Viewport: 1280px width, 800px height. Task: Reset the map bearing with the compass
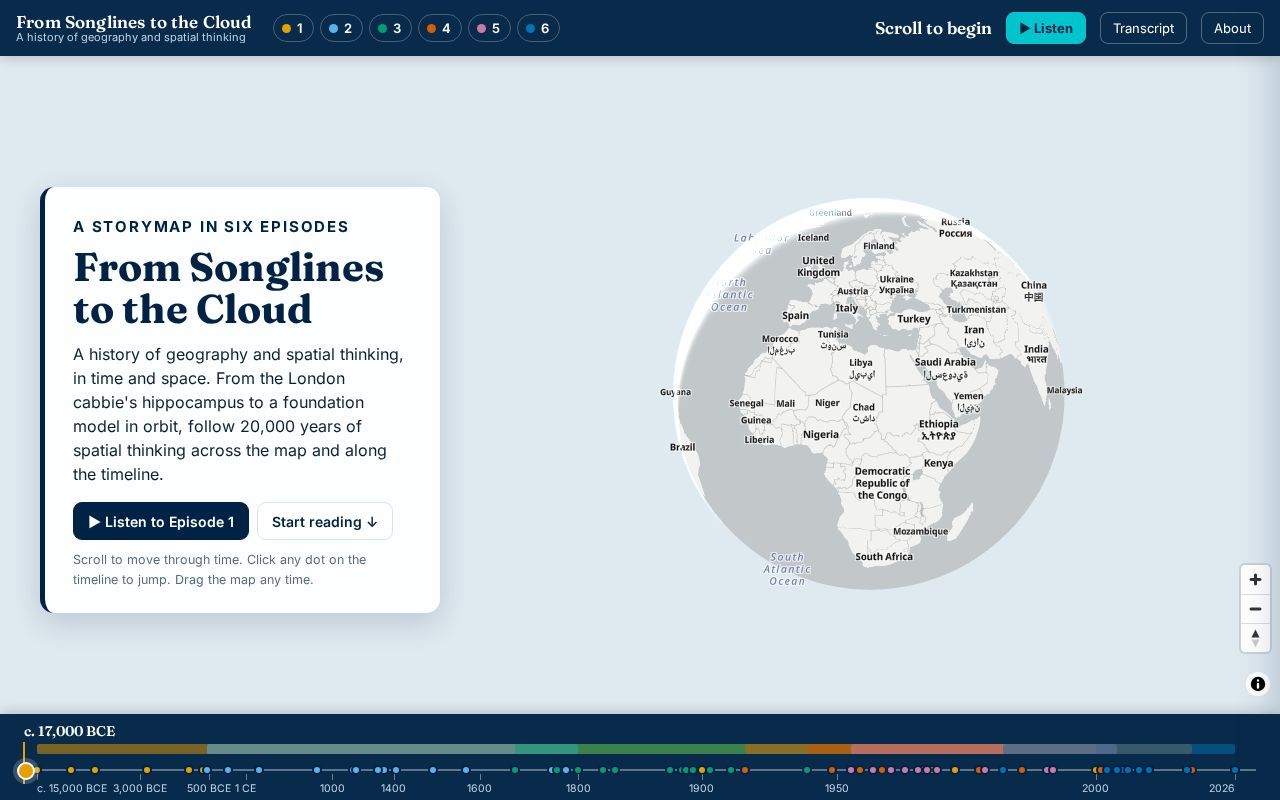tap(1255, 638)
